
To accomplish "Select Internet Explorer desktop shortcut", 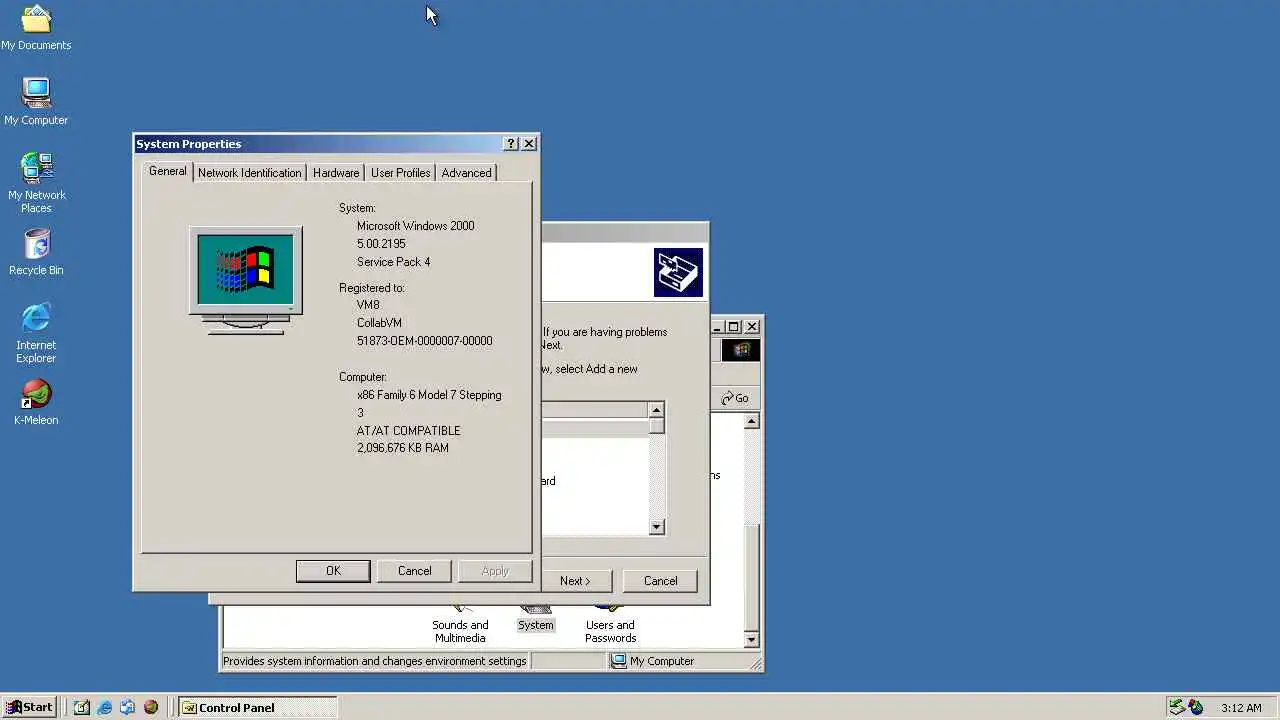I will [x=36, y=333].
